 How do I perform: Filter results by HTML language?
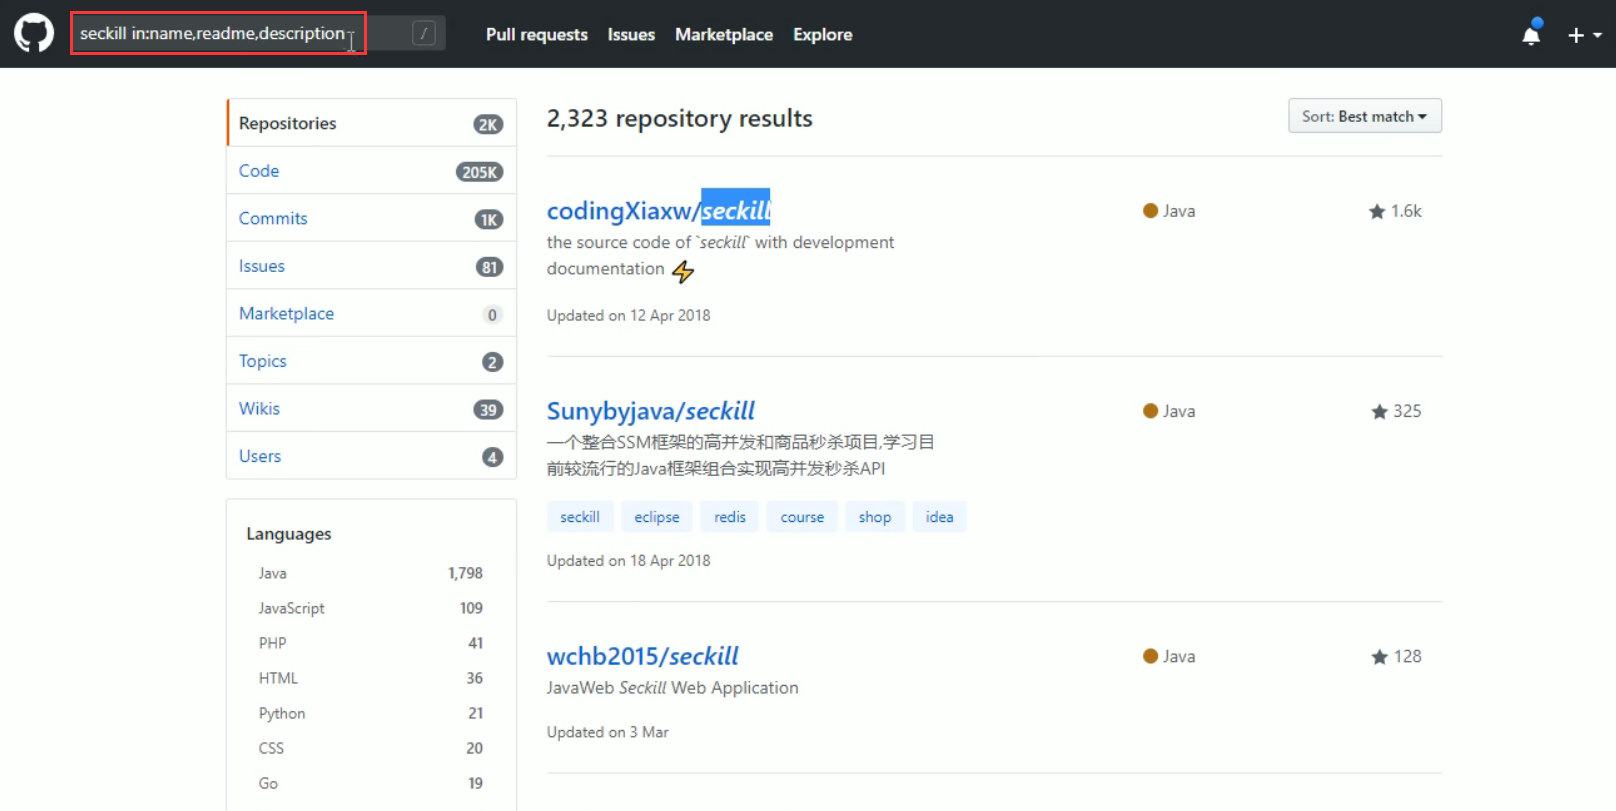tap(370, 678)
